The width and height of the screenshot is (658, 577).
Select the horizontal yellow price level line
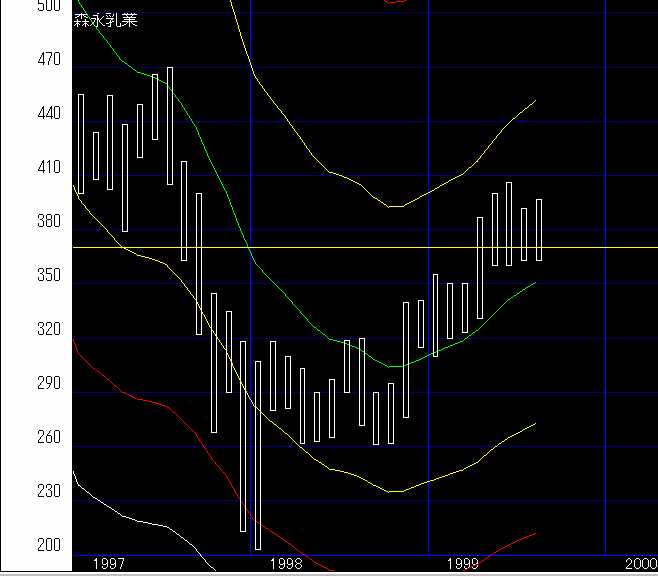tap(600, 246)
